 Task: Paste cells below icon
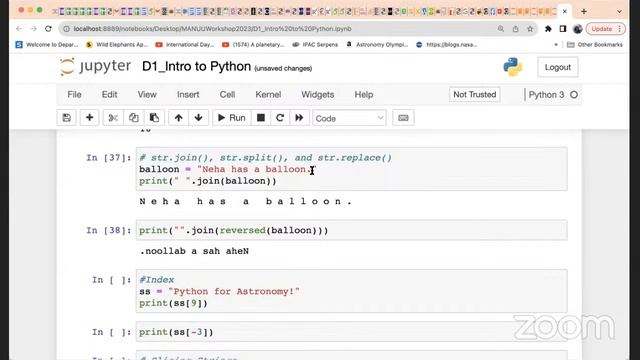[154, 118]
